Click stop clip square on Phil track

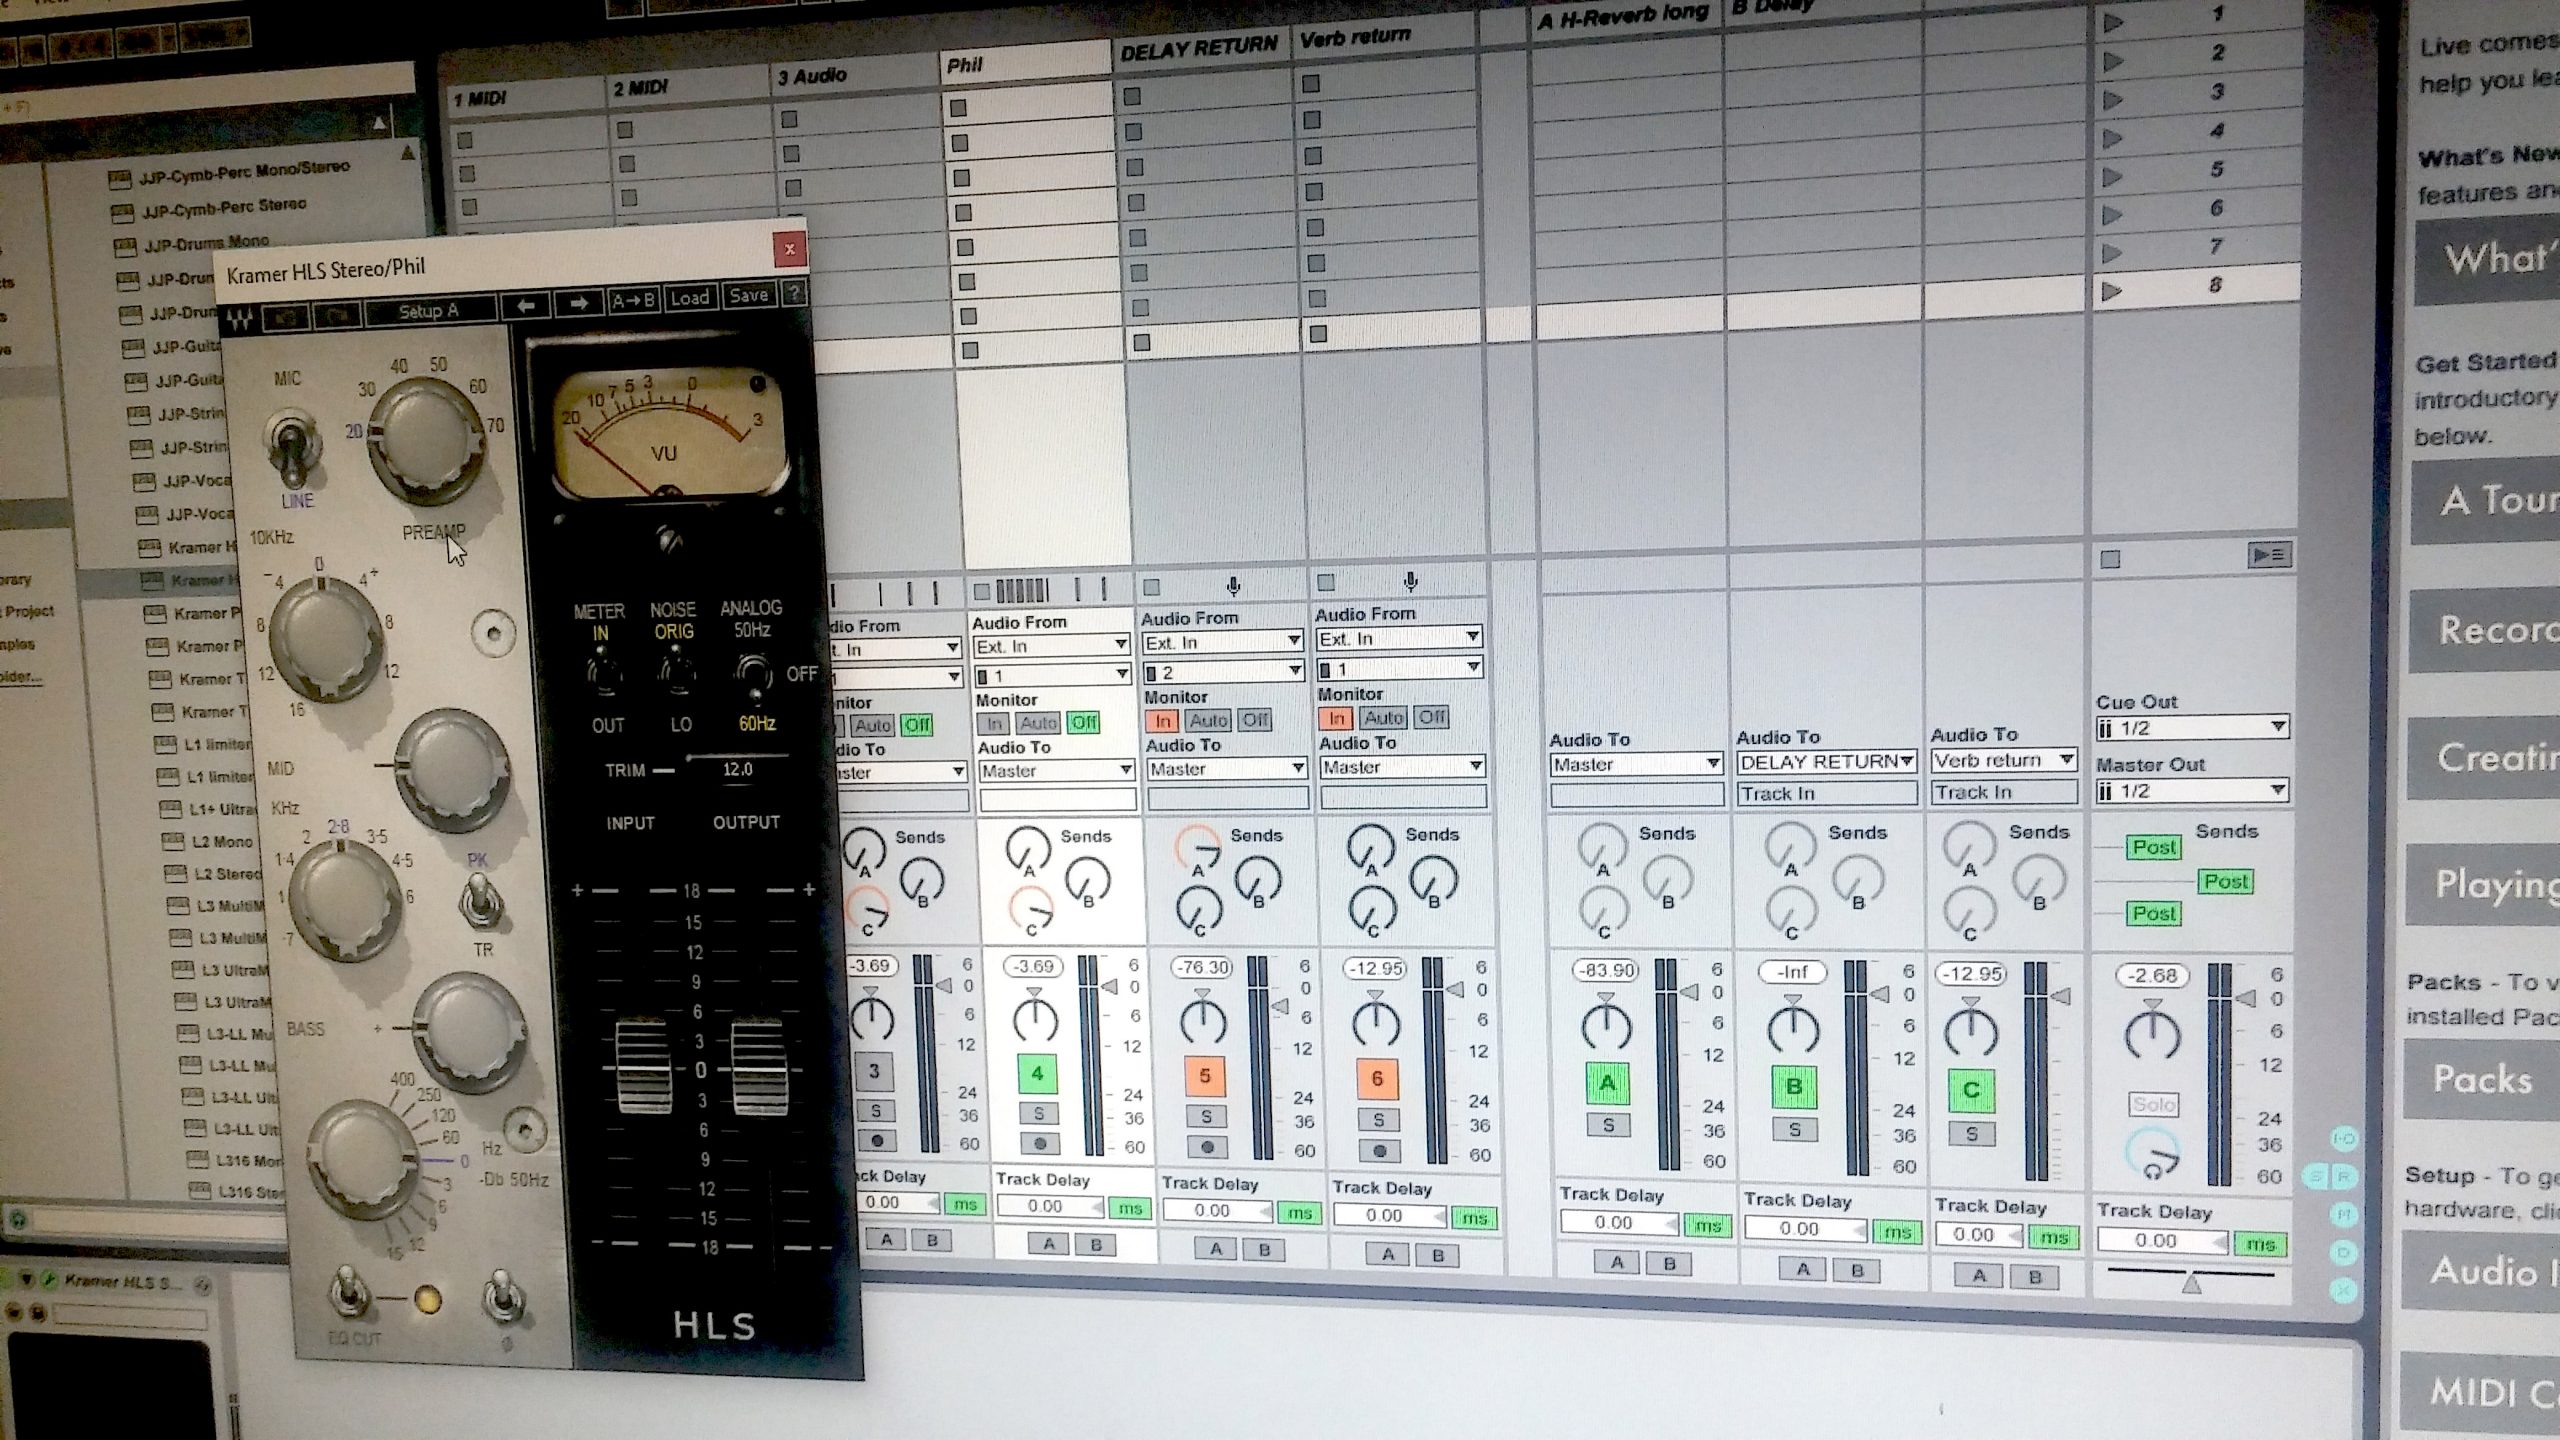point(980,590)
